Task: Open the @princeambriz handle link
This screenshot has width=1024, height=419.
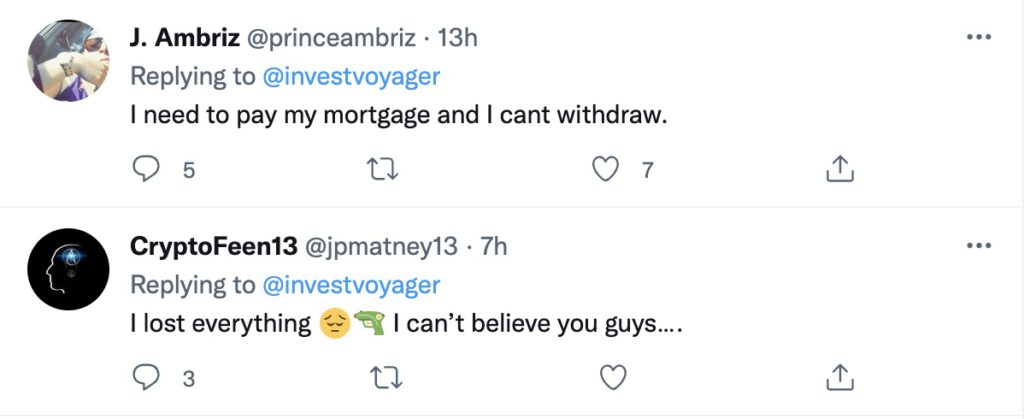Action: 330,38
